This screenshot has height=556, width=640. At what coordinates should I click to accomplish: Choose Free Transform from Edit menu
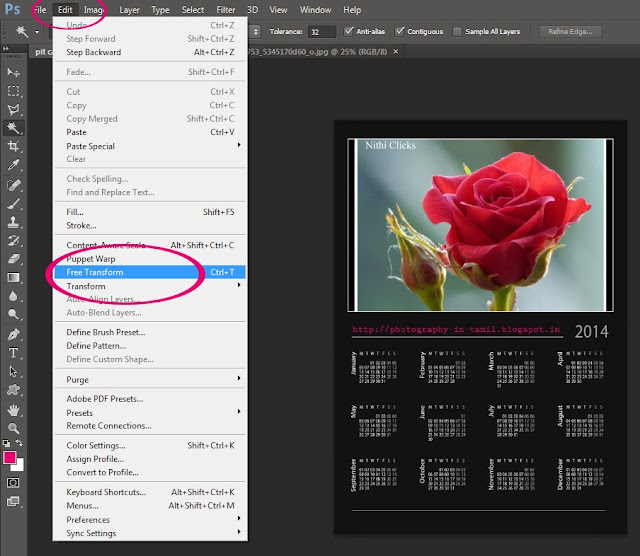150,272
